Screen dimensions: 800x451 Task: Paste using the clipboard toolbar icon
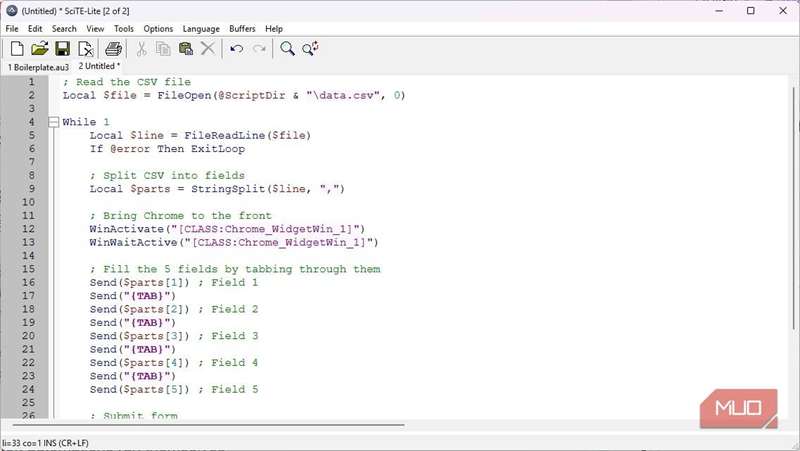186,48
